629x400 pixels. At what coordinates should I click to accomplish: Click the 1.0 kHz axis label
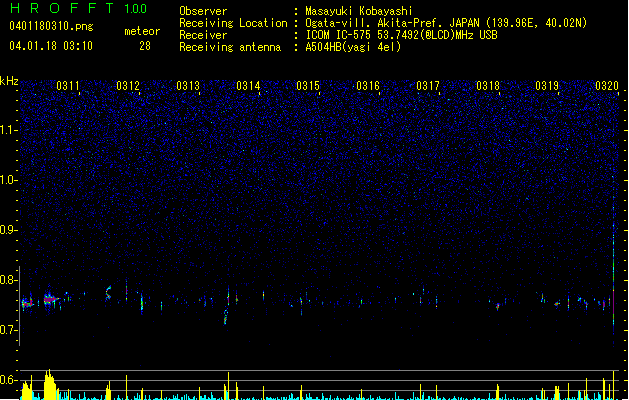point(8,180)
